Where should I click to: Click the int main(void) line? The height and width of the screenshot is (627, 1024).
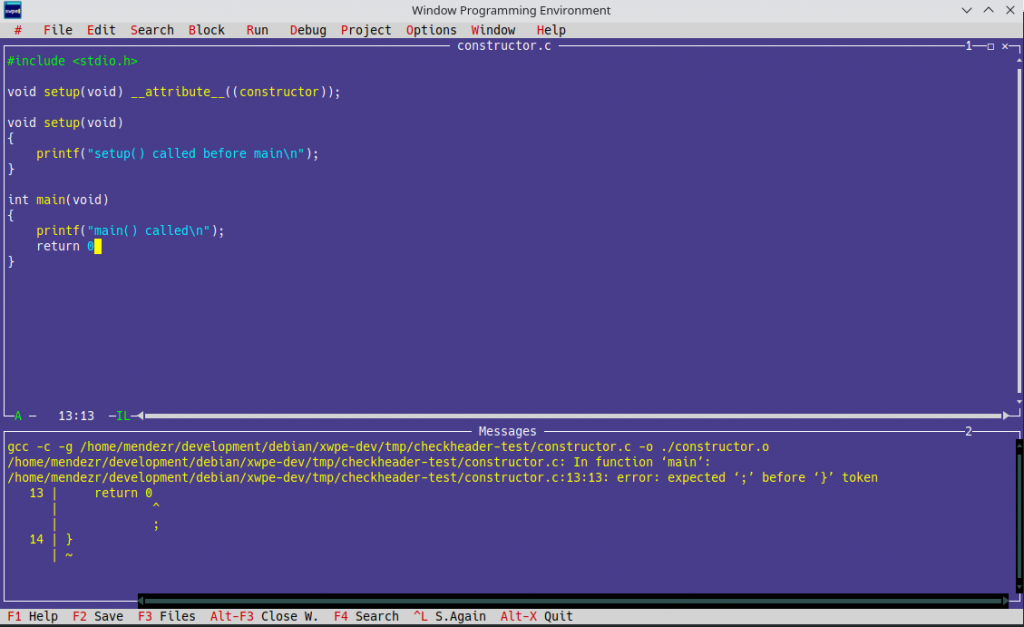coord(58,200)
